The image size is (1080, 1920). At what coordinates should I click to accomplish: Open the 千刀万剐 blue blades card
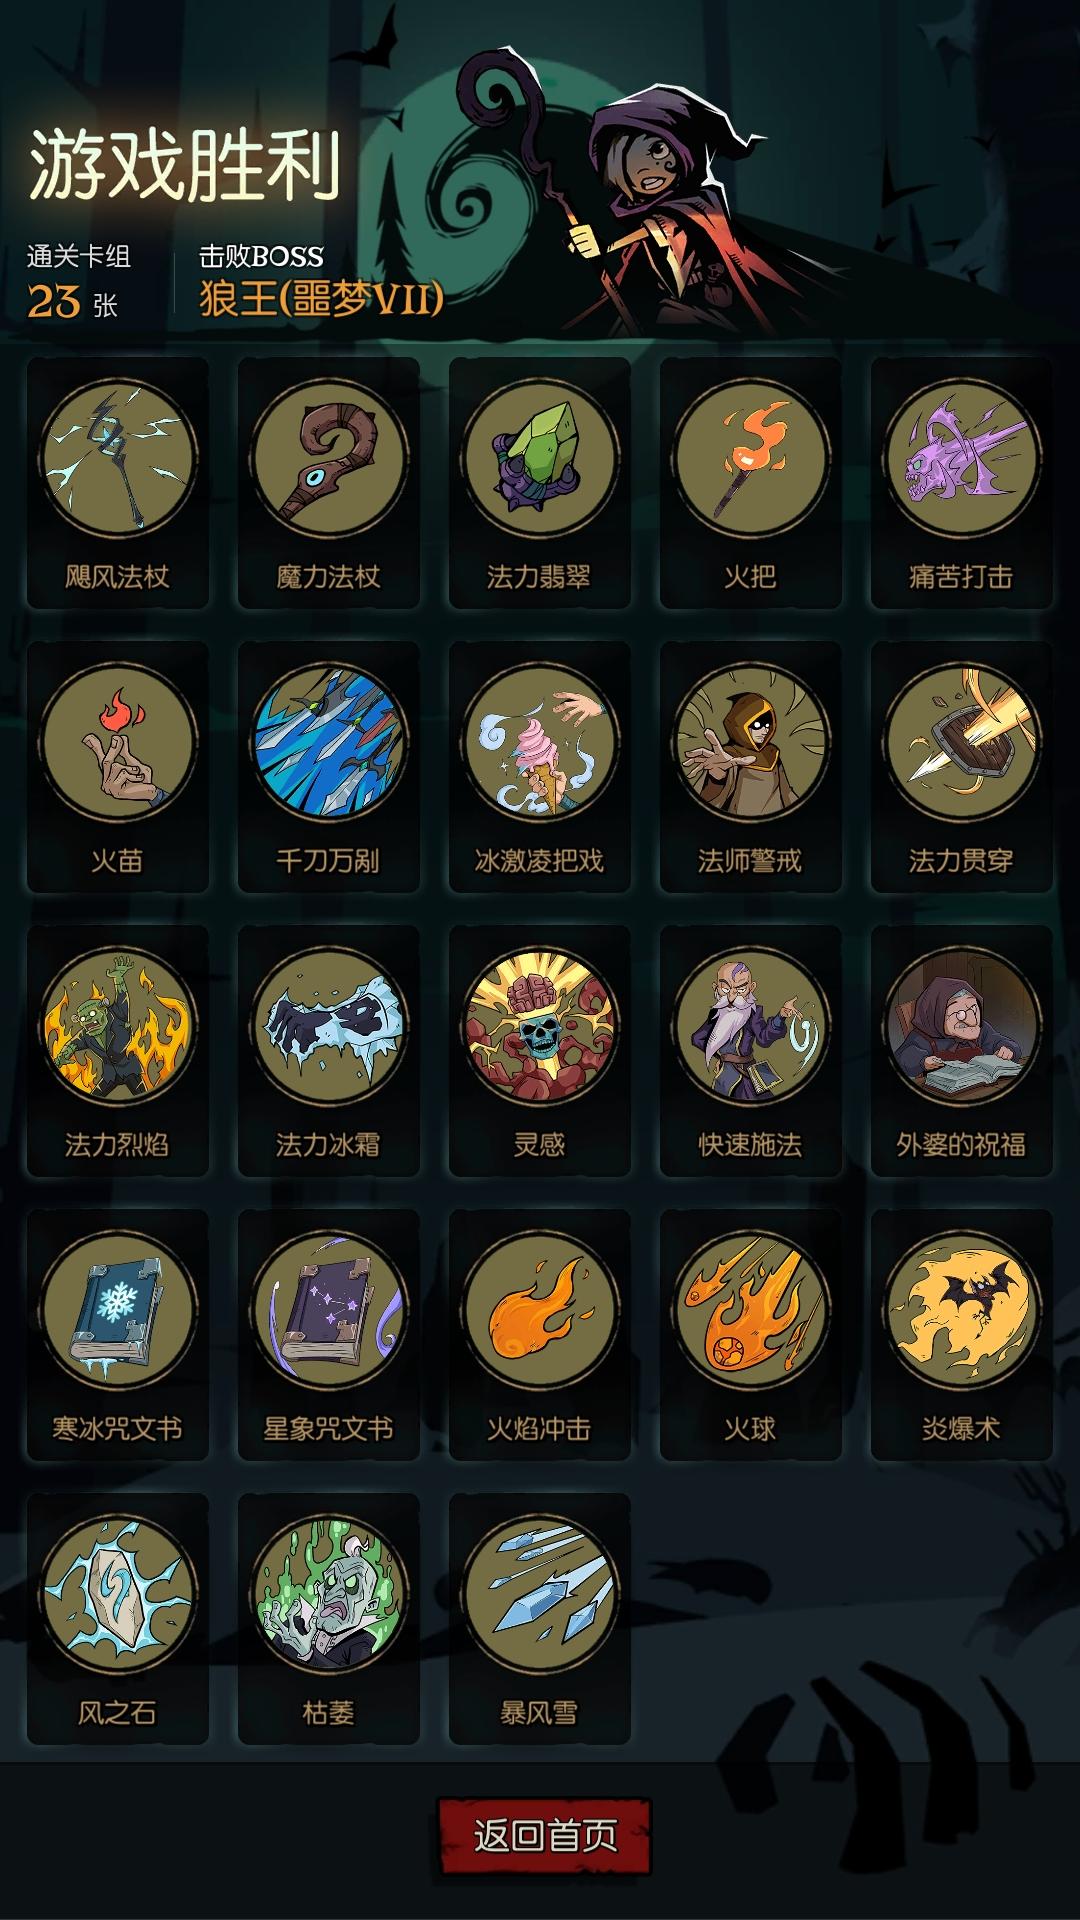click(x=329, y=767)
